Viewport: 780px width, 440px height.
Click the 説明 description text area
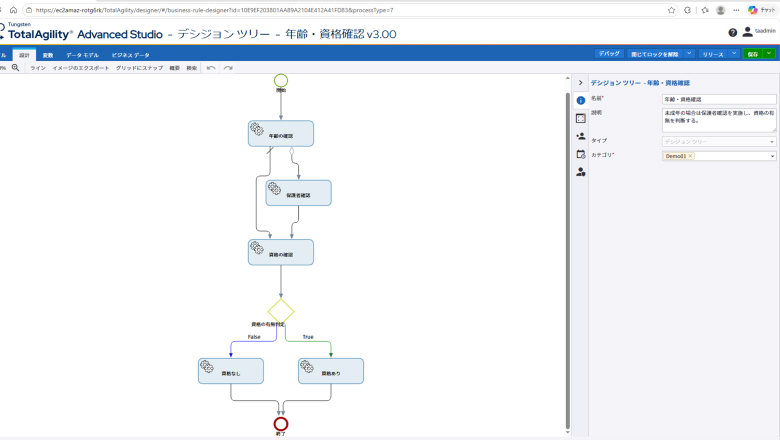tap(719, 120)
